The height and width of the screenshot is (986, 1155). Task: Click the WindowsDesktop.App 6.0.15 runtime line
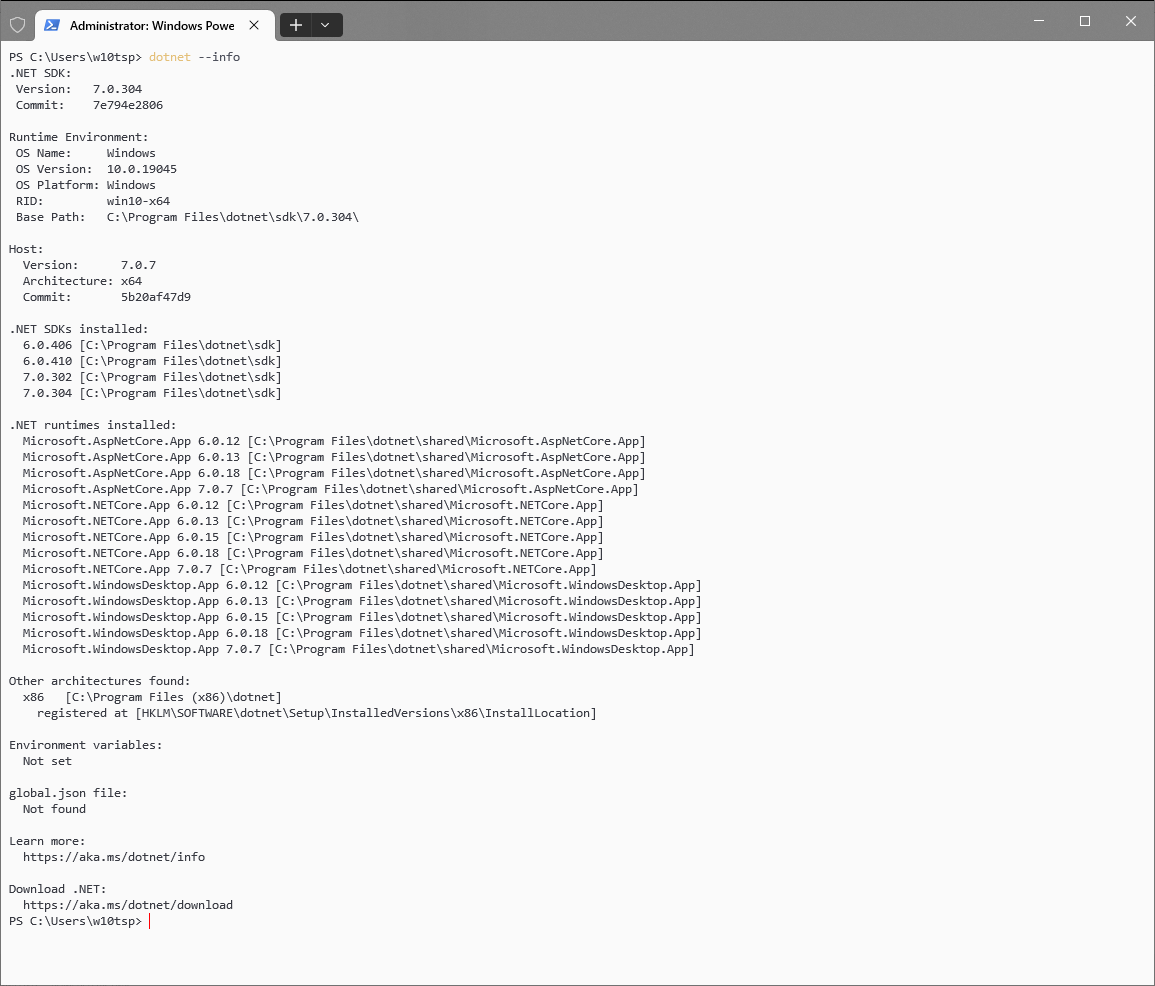(x=362, y=617)
